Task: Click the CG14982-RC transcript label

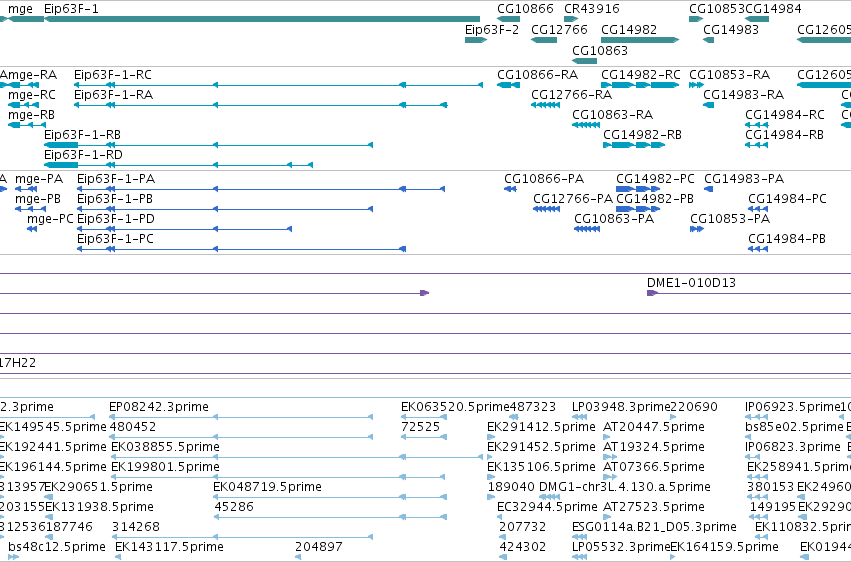Action: (641, 75)
